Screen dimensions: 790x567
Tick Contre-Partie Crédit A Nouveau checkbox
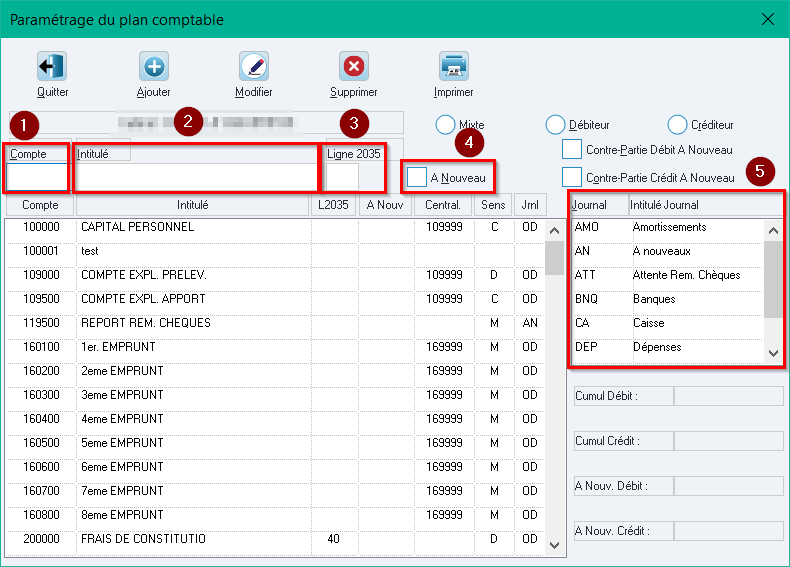572,177
